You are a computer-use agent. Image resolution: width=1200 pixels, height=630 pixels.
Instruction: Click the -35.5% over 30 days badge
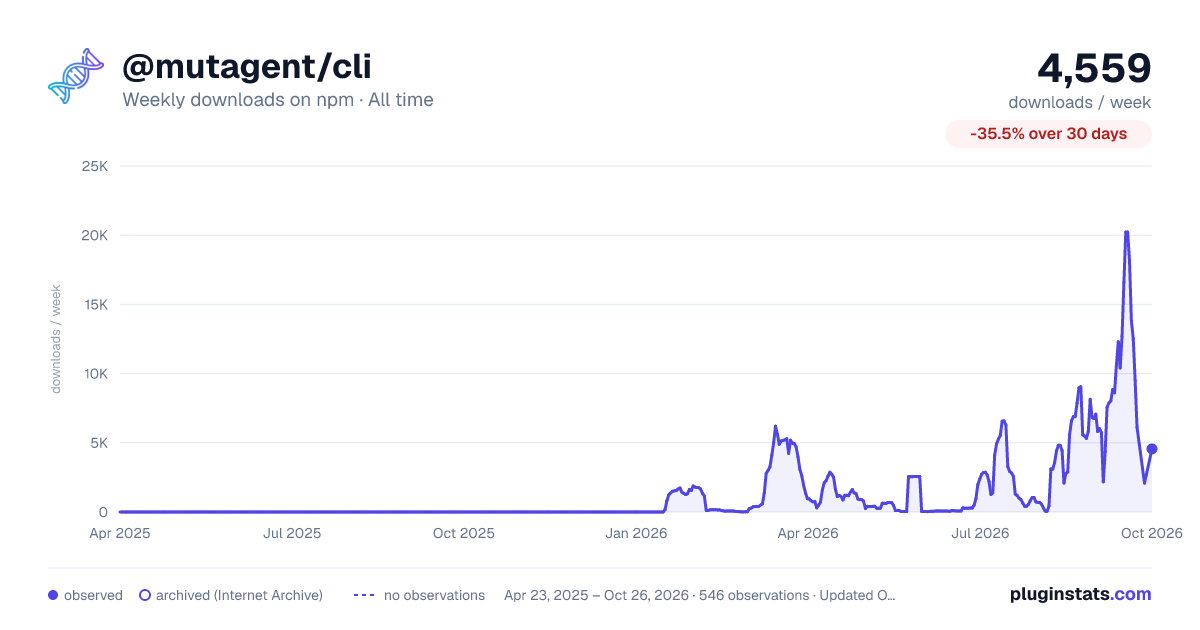coord(1049,134)
